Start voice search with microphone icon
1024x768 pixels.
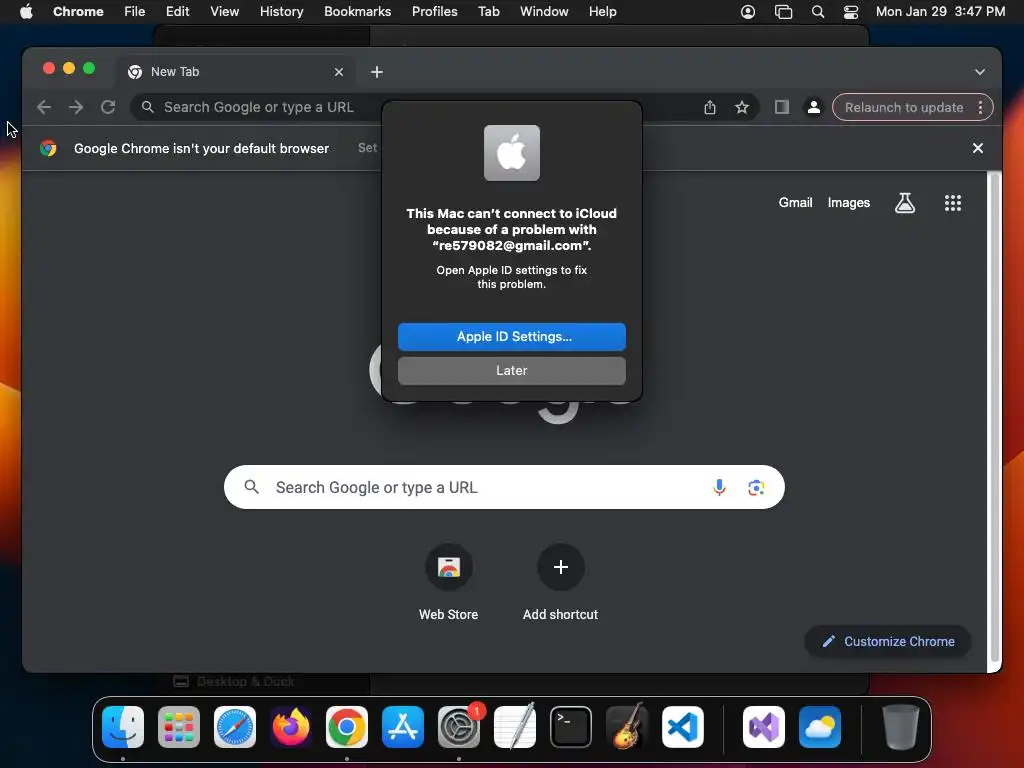[719, 487]
